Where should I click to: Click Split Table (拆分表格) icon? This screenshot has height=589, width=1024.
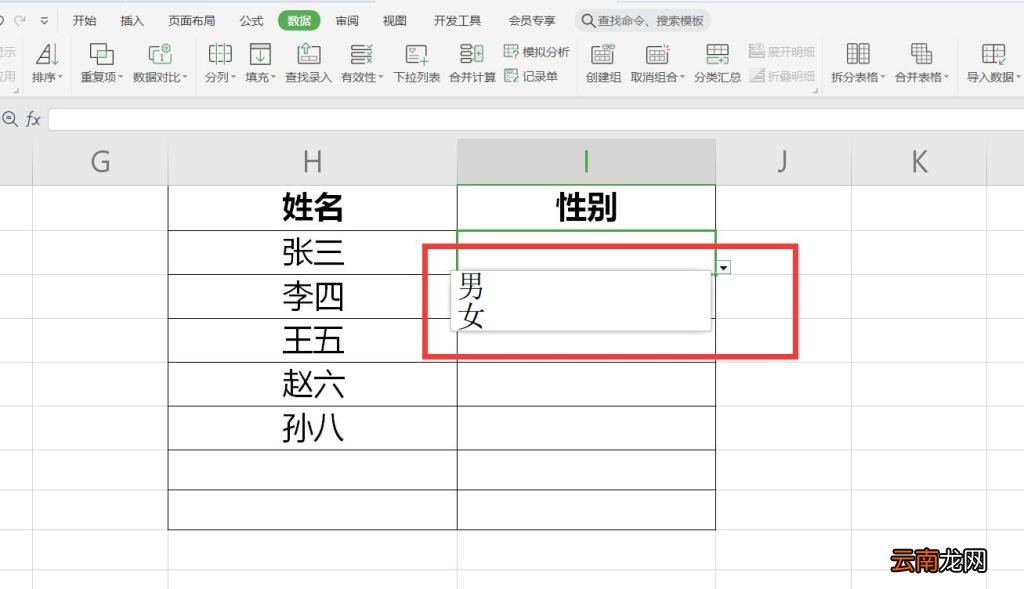tap(857, 54)
